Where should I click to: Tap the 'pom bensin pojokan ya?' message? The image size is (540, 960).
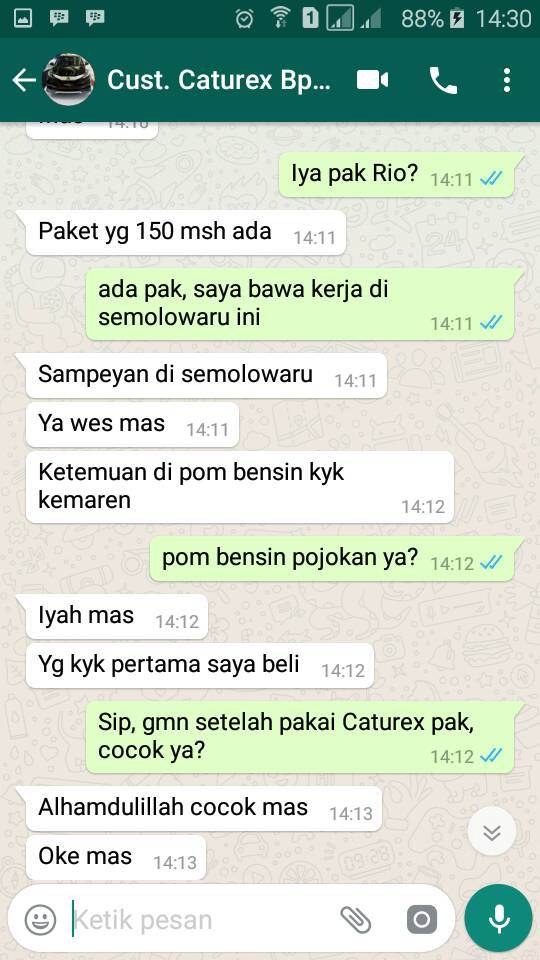pyautogui.click(x=332, y=559)
